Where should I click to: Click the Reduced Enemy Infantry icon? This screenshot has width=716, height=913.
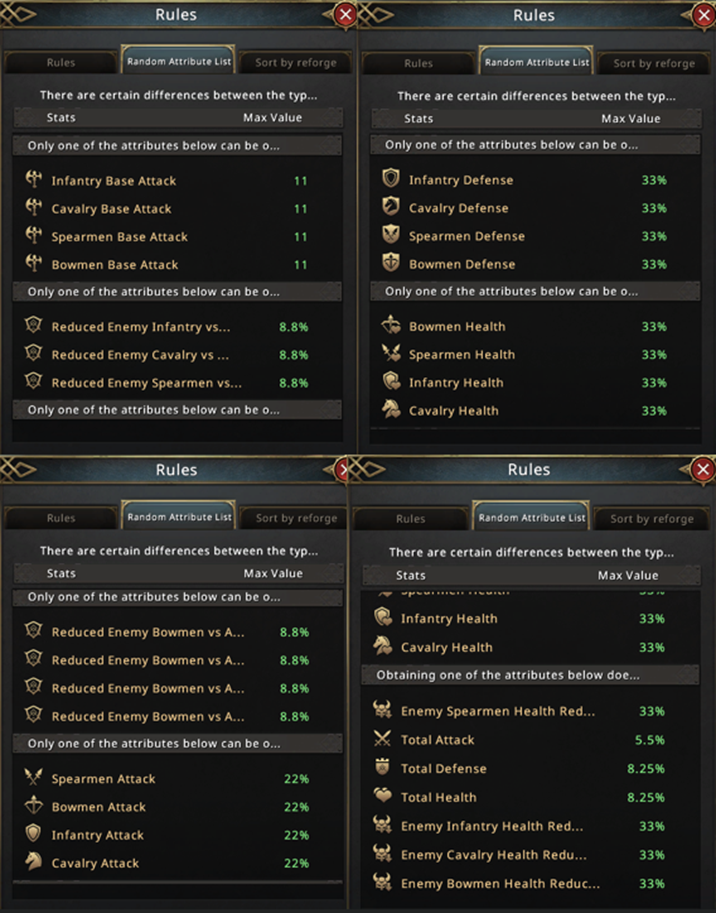(x=35, y=326)
